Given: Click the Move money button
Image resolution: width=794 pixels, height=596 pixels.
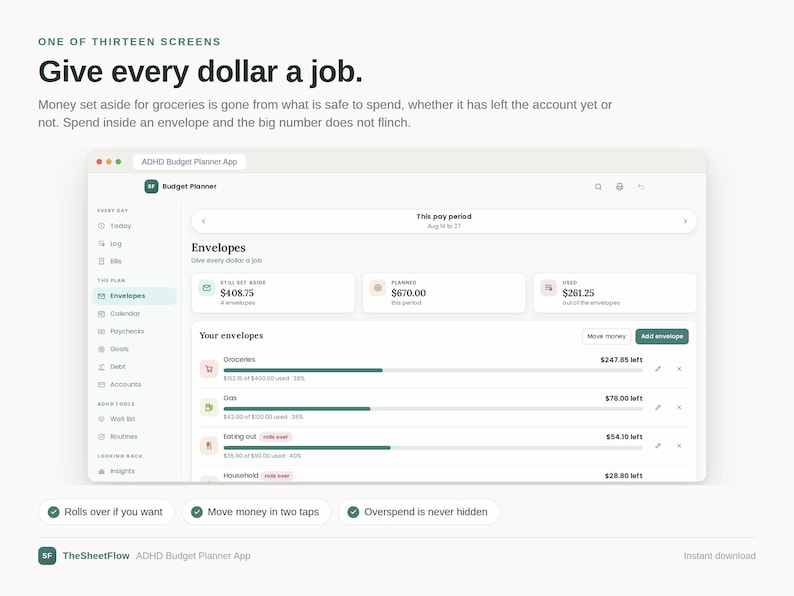Looking at the screenshot, I should click(606, 336).
